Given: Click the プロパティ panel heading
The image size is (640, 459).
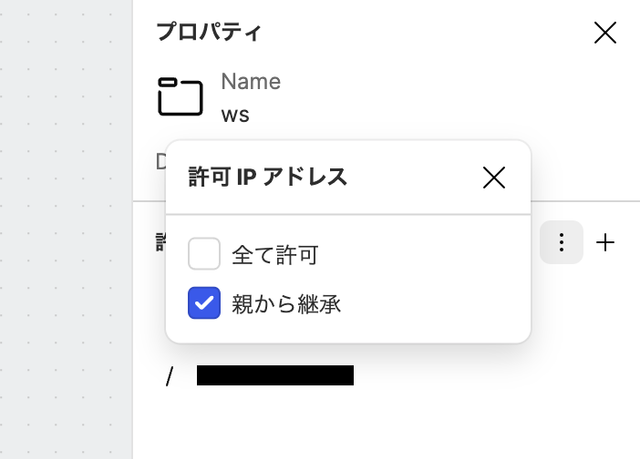Looking at the screenshot, I should pos(209,32).
